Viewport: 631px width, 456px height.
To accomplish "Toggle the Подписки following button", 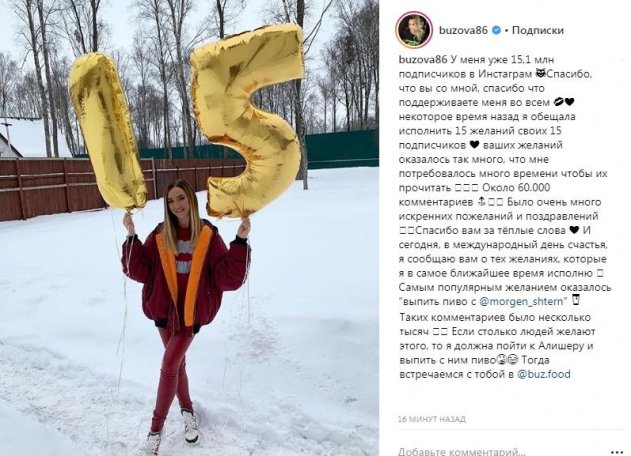I will pos(538,30).
